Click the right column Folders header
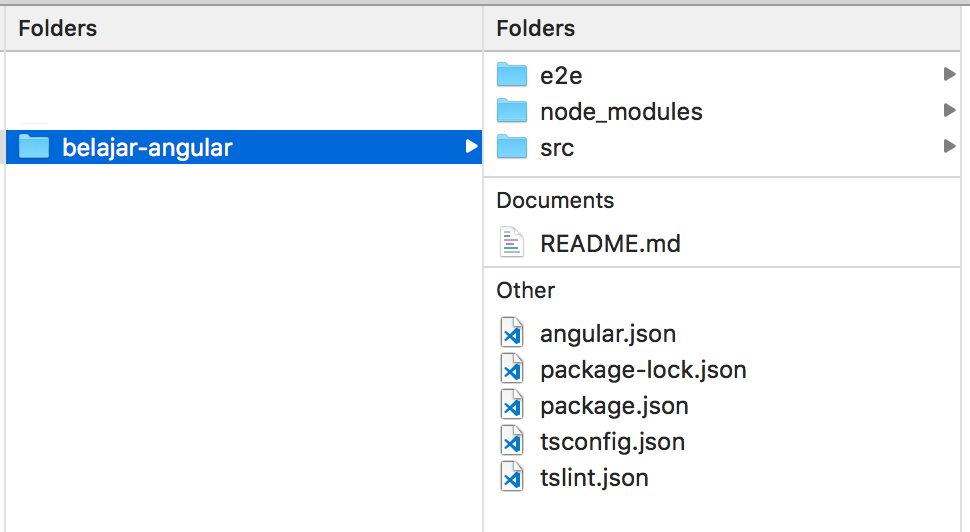The height and width of the screenshot is (532, 970). [535, 28]
